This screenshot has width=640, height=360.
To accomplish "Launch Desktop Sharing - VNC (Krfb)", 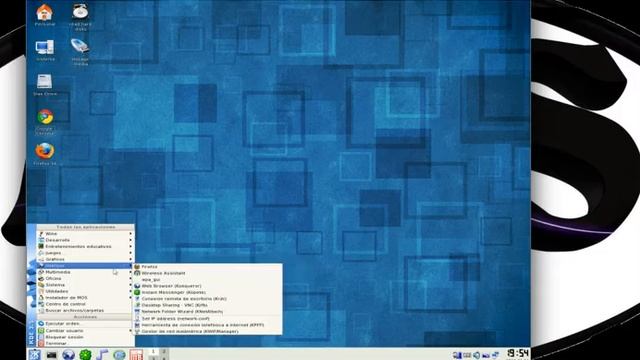I will click(208, 305).
